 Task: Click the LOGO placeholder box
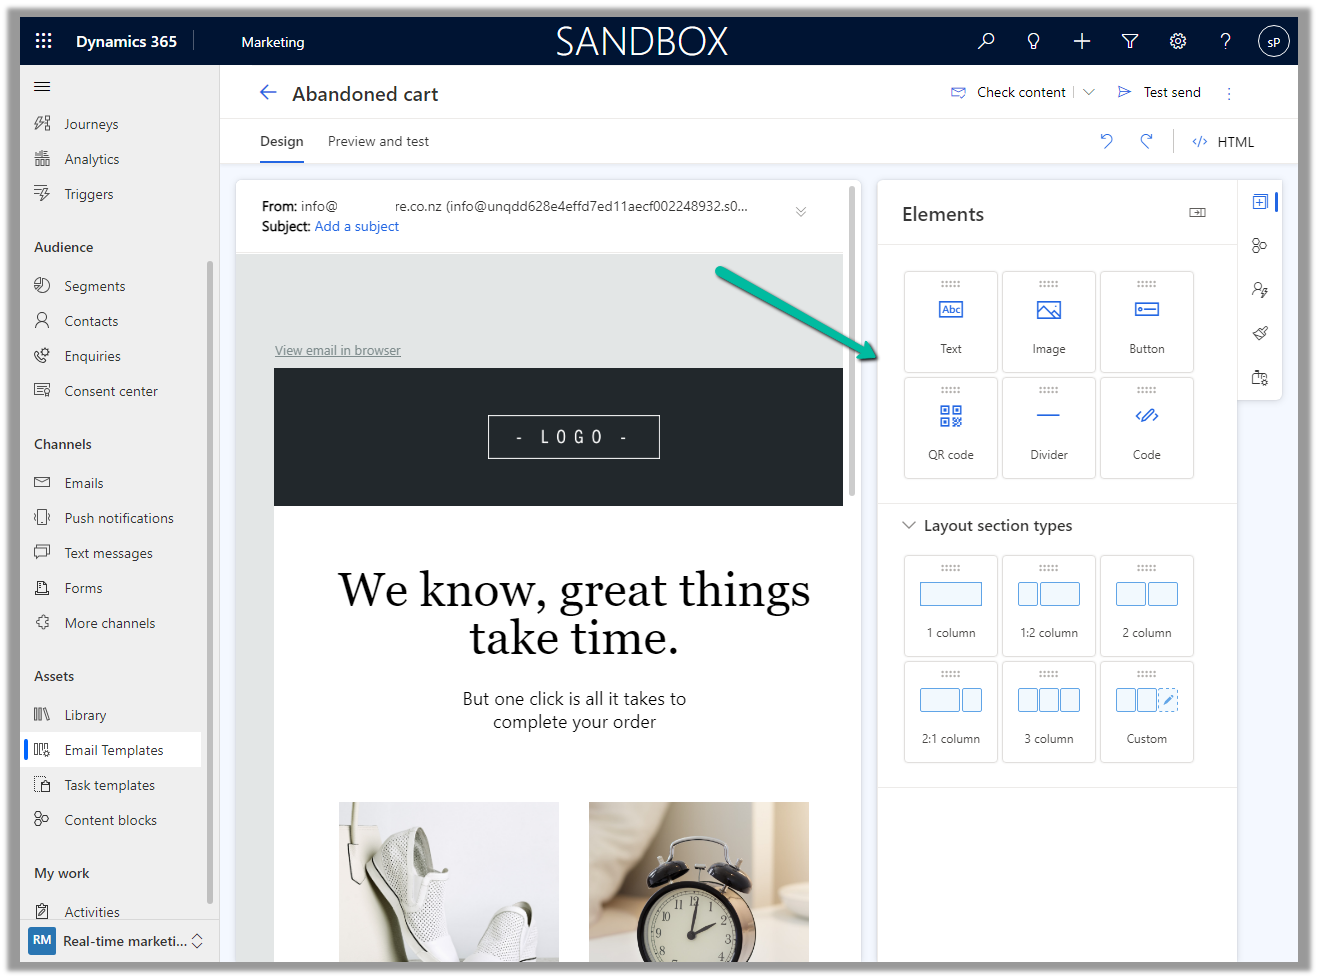(574, 437)
